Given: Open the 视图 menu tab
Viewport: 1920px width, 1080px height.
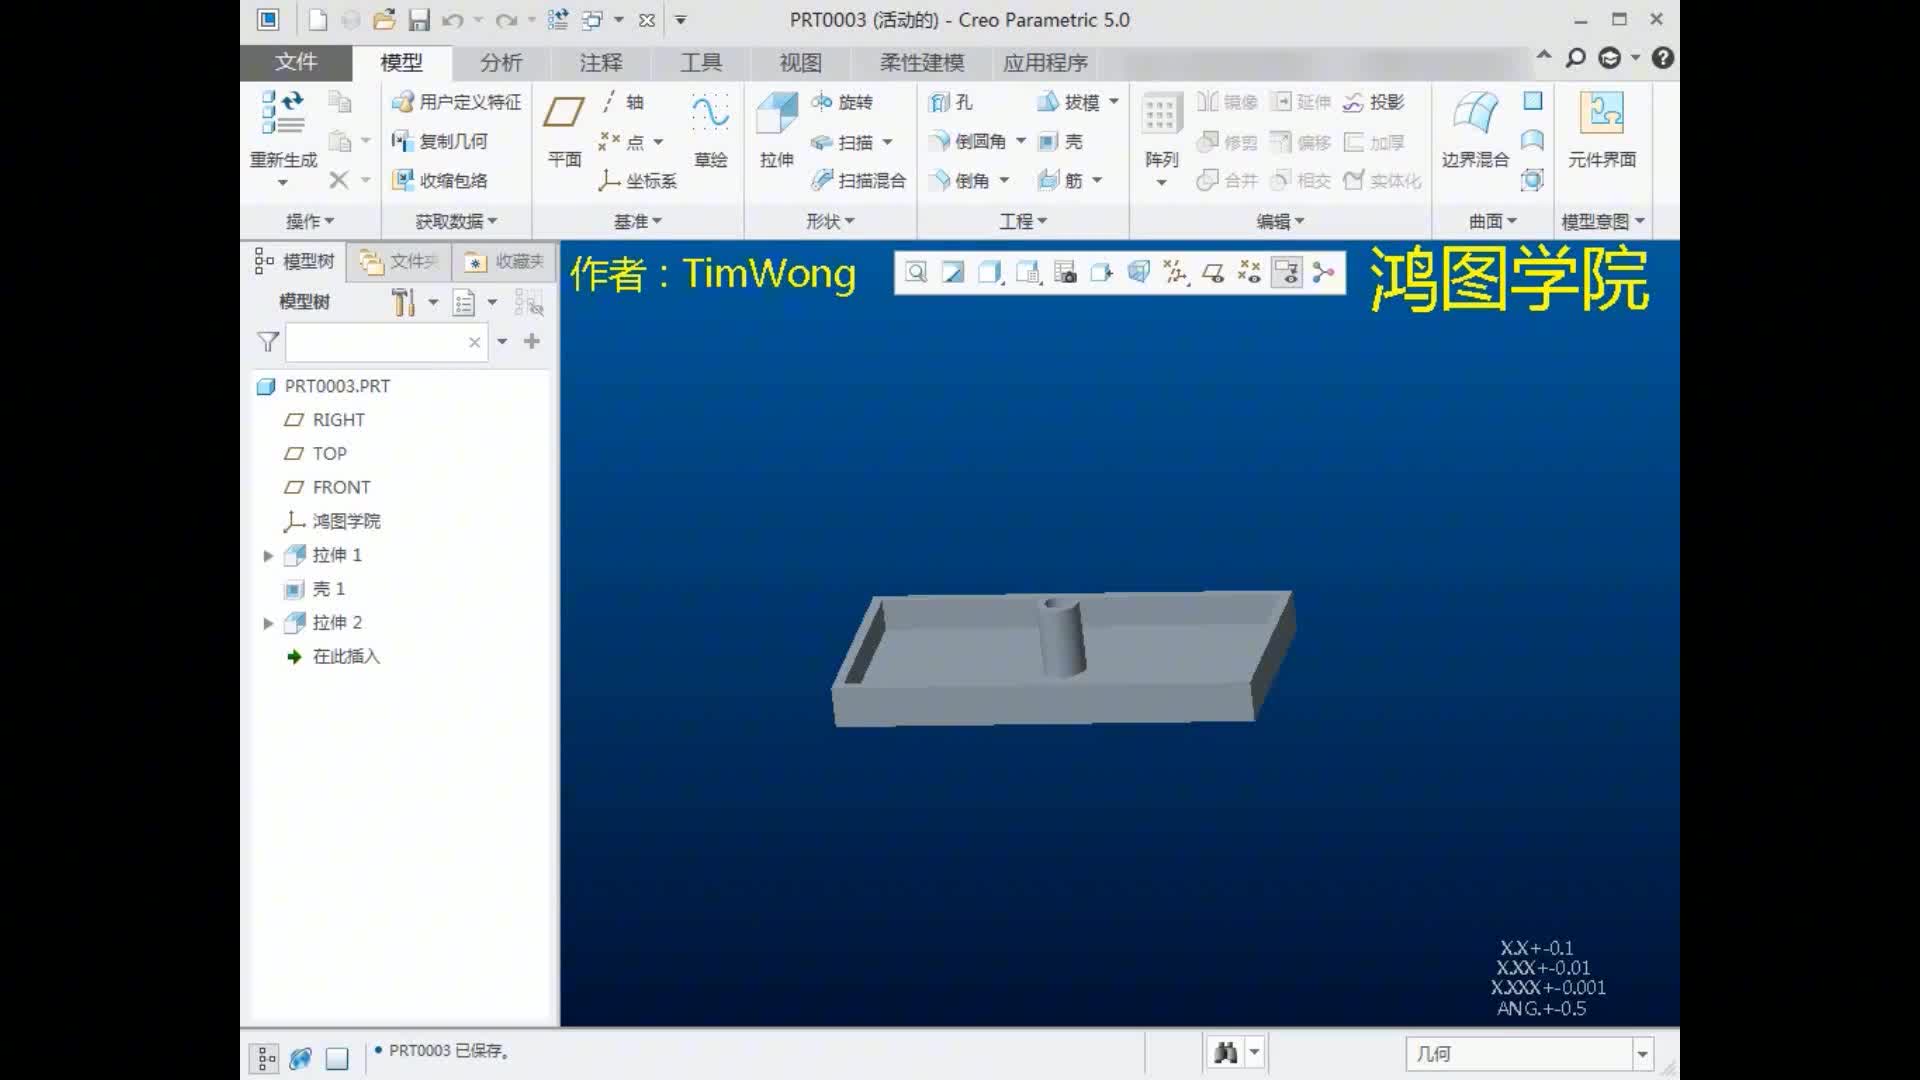Looking at the screenshot, I should tap(799, 62).
